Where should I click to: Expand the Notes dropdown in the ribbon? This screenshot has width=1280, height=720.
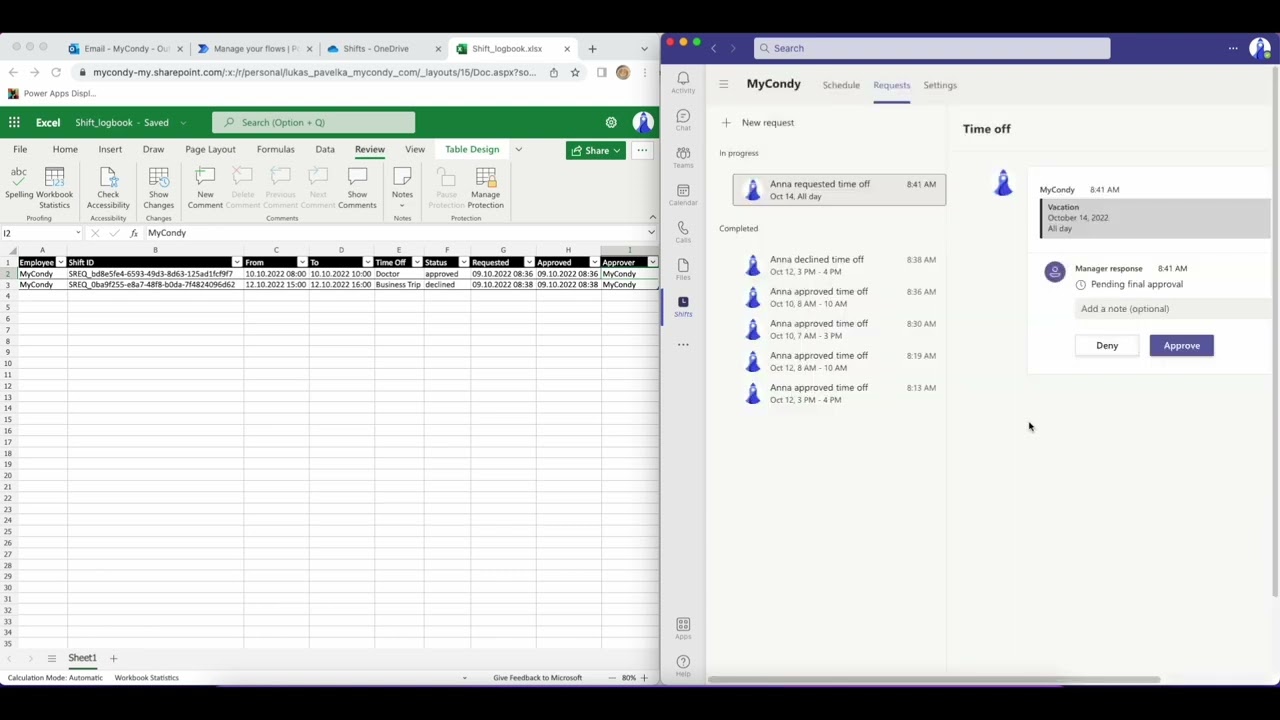pos(402,205)
